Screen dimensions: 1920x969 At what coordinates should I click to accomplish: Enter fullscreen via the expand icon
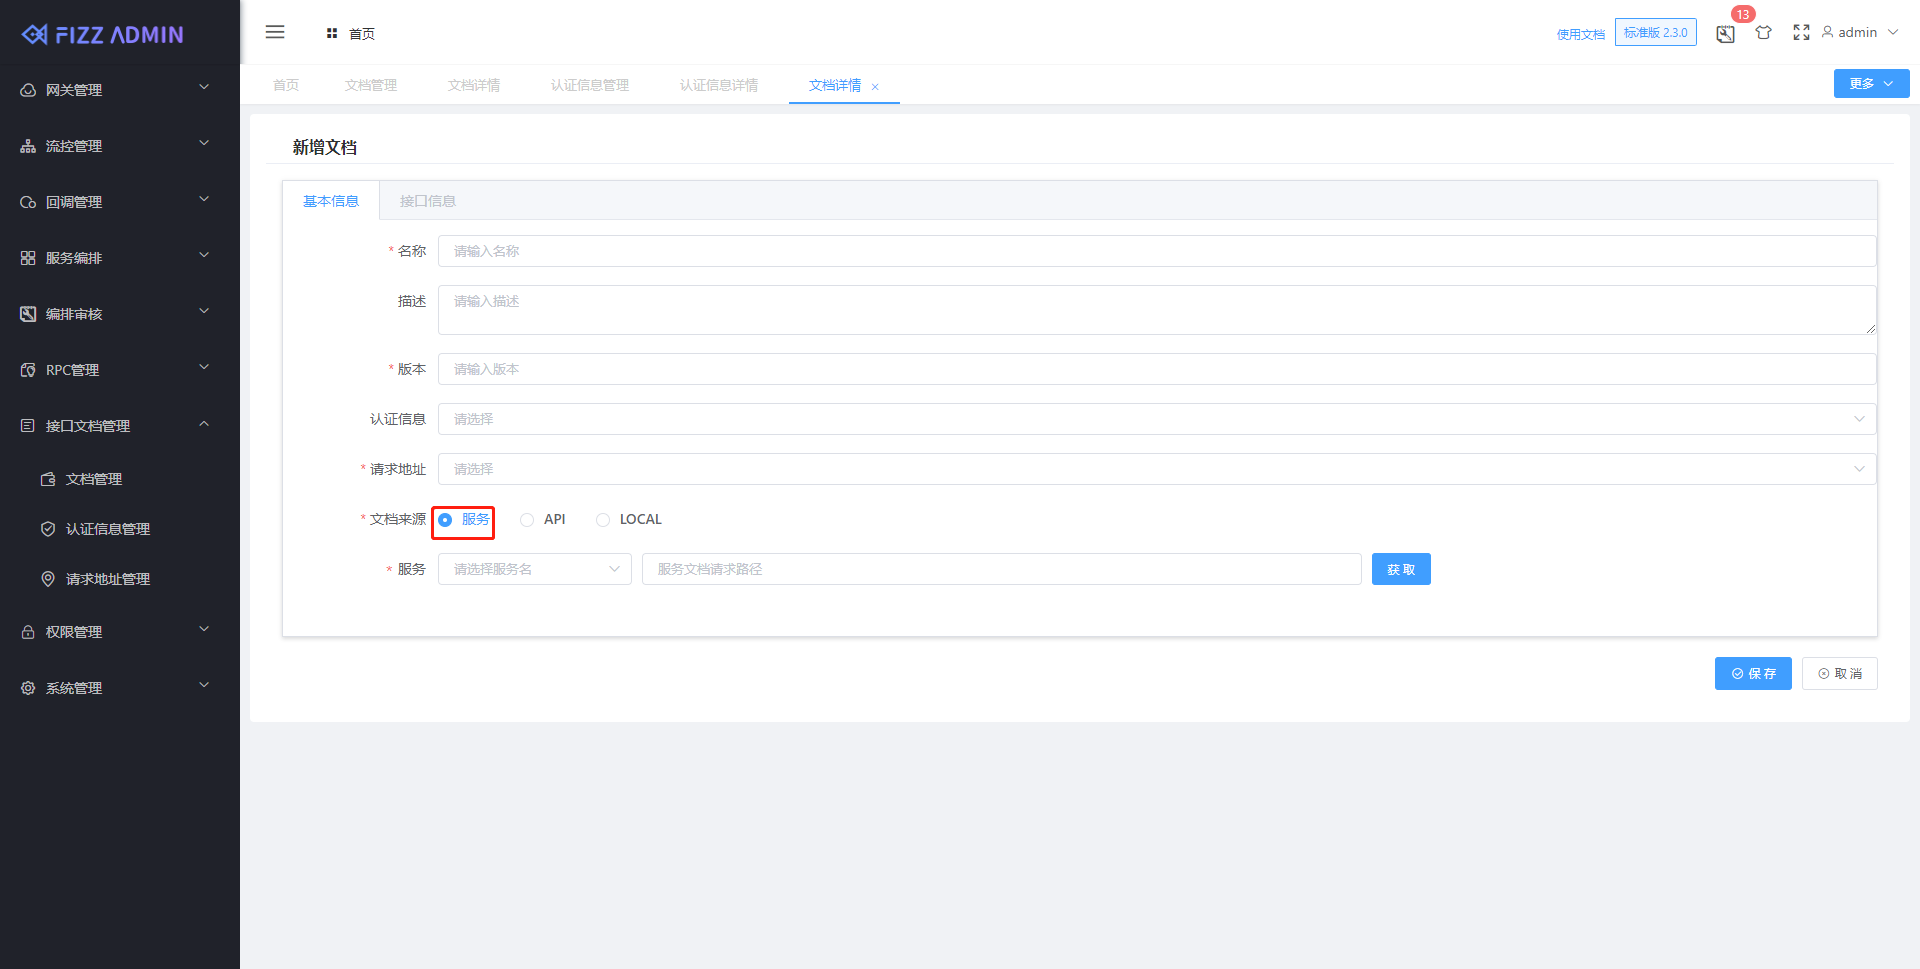[1801, 32]
